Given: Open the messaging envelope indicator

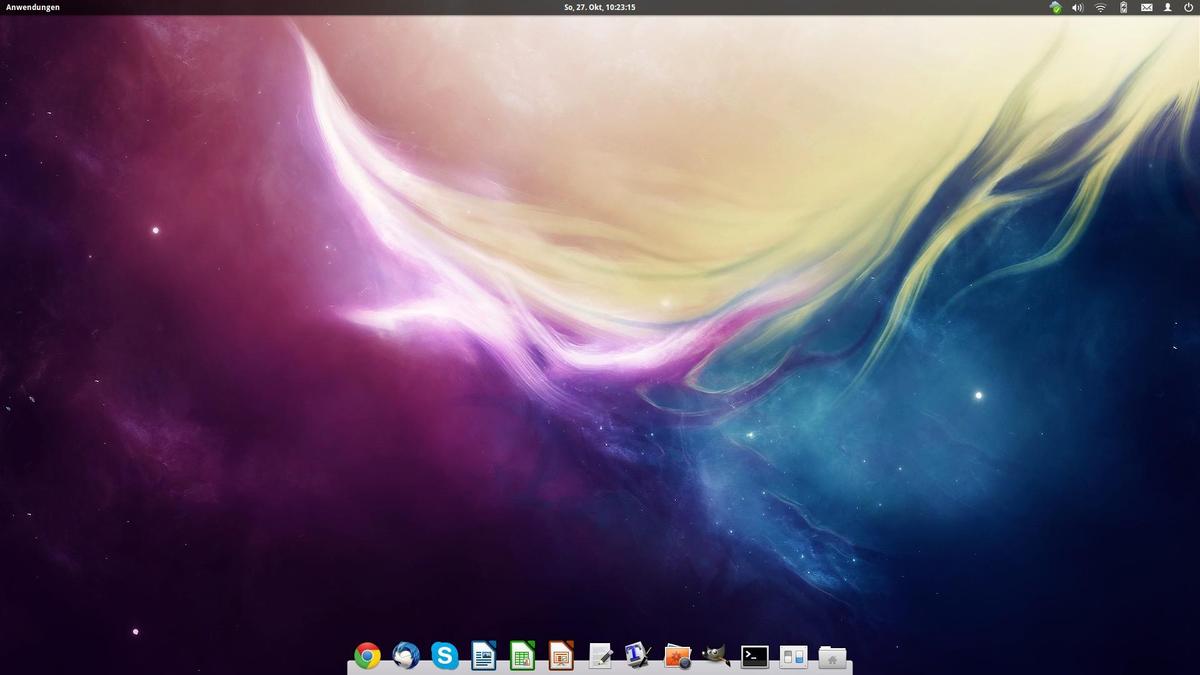Looking at the screenshot, I should coord(1146,7).
